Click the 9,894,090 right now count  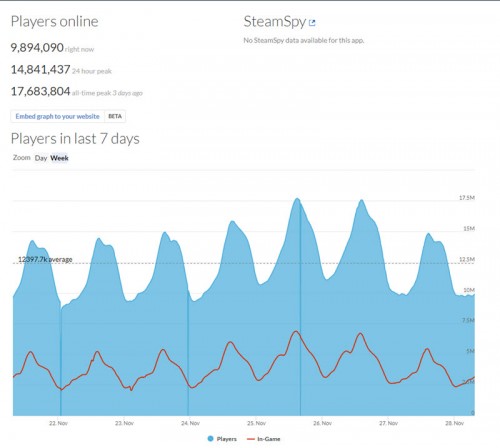pyautogui.click(x=37, y=48)
